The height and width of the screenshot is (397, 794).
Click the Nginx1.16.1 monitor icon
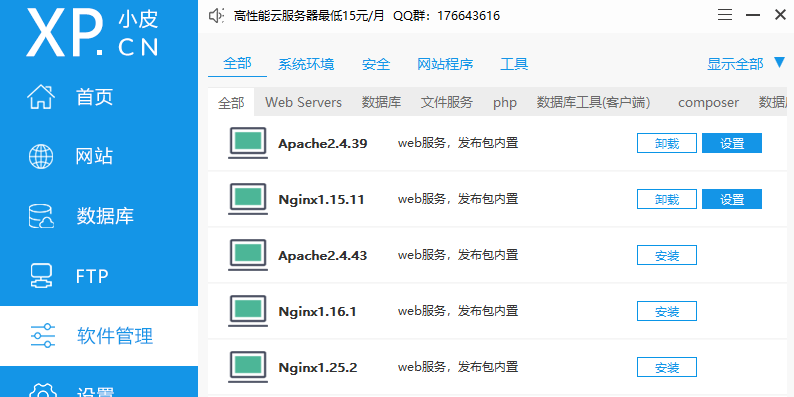[x=248, y=311]
